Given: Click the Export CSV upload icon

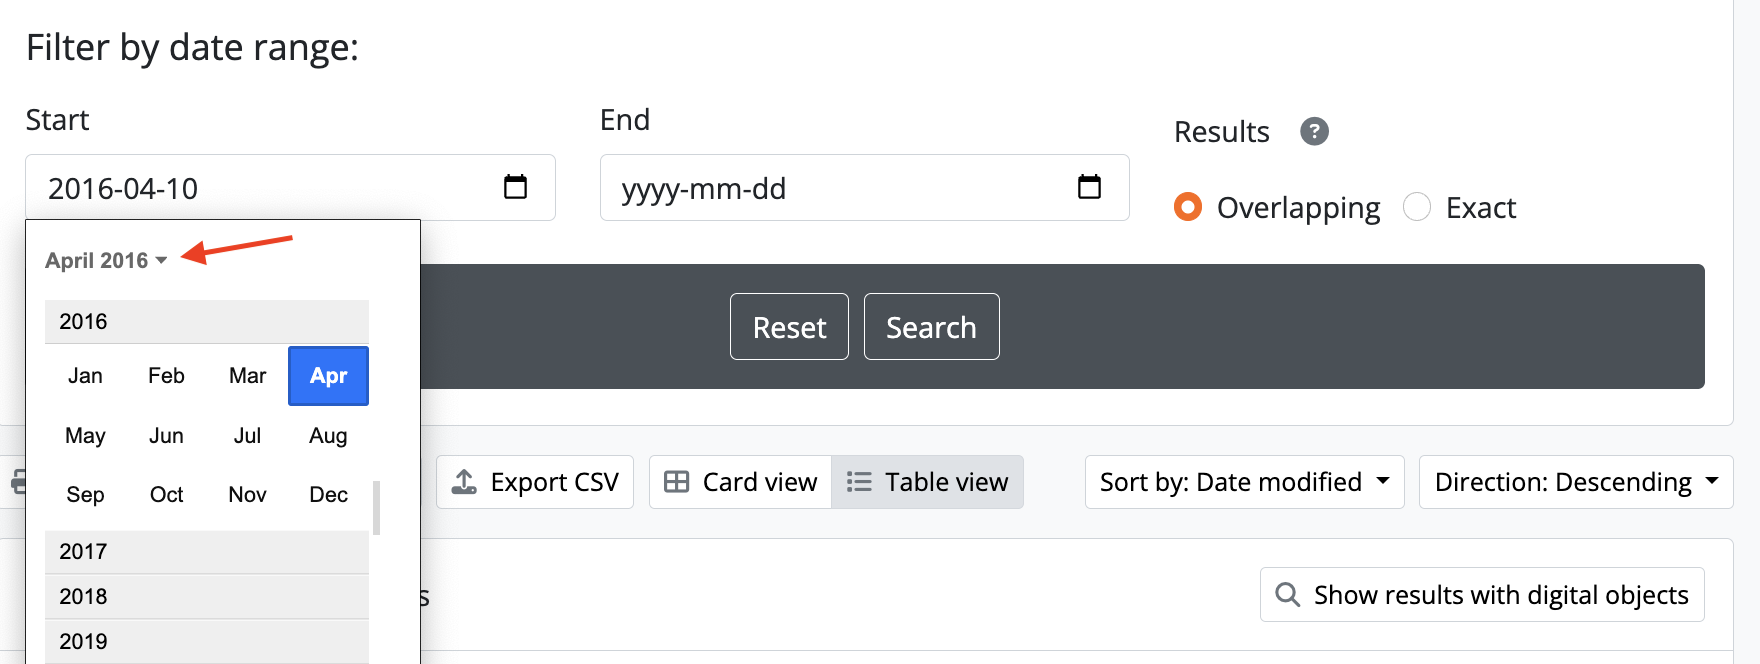Looking at the screenshot, I should tap(464, 482).
